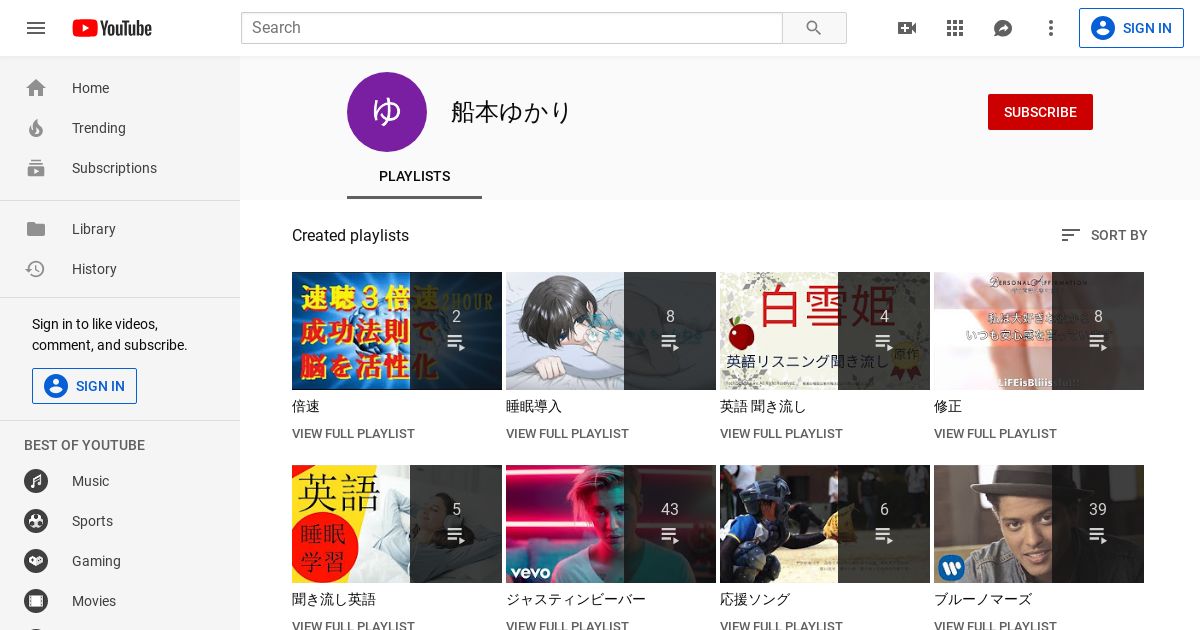
Task: Click the 修正 playlist title
Action: pos(948,407)
